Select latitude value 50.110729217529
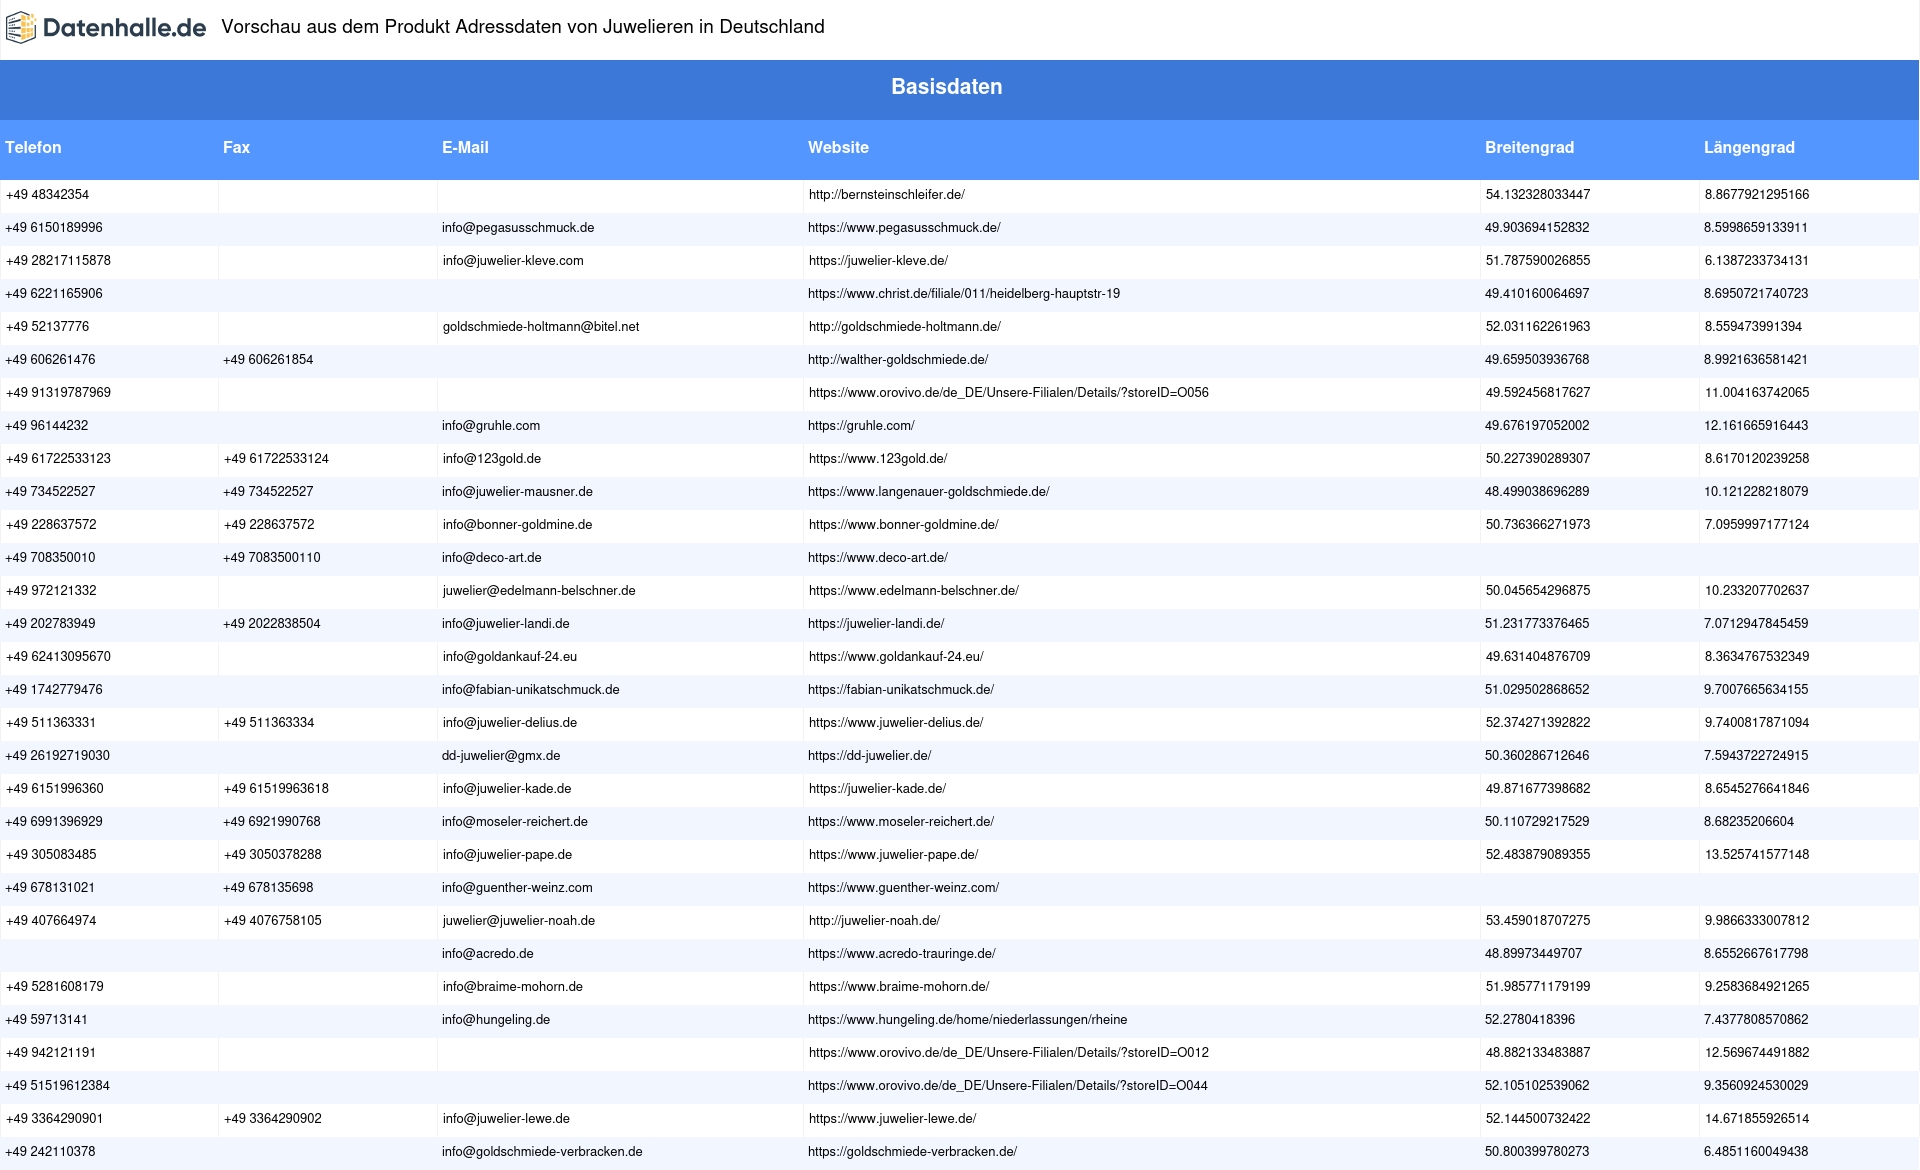The height and width of the screenshot is (1170, 1920). 1537,822
